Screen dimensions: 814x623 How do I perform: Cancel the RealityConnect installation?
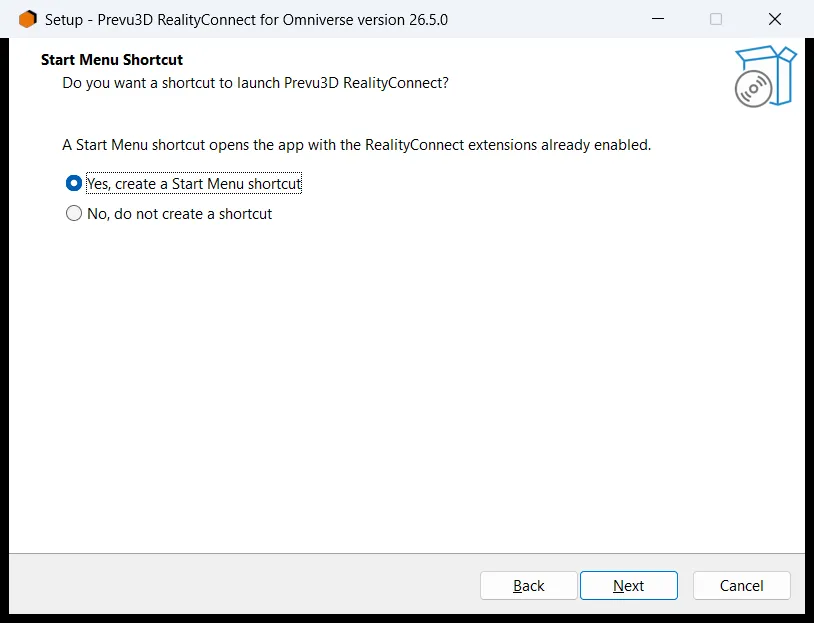click(x=741, y=586)
